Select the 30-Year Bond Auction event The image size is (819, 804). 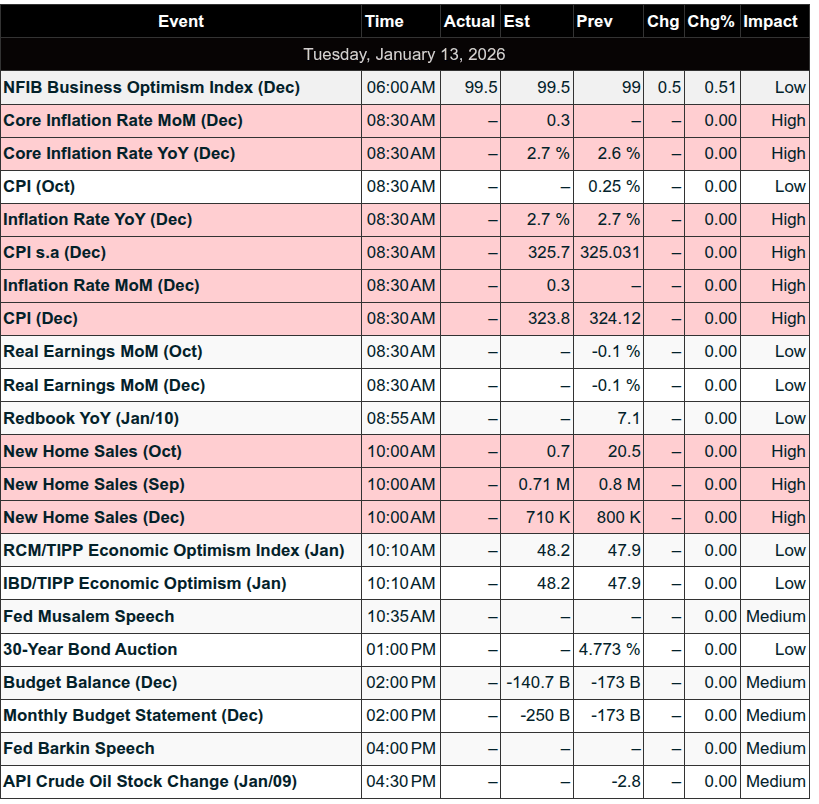click(x=90, y=649)
